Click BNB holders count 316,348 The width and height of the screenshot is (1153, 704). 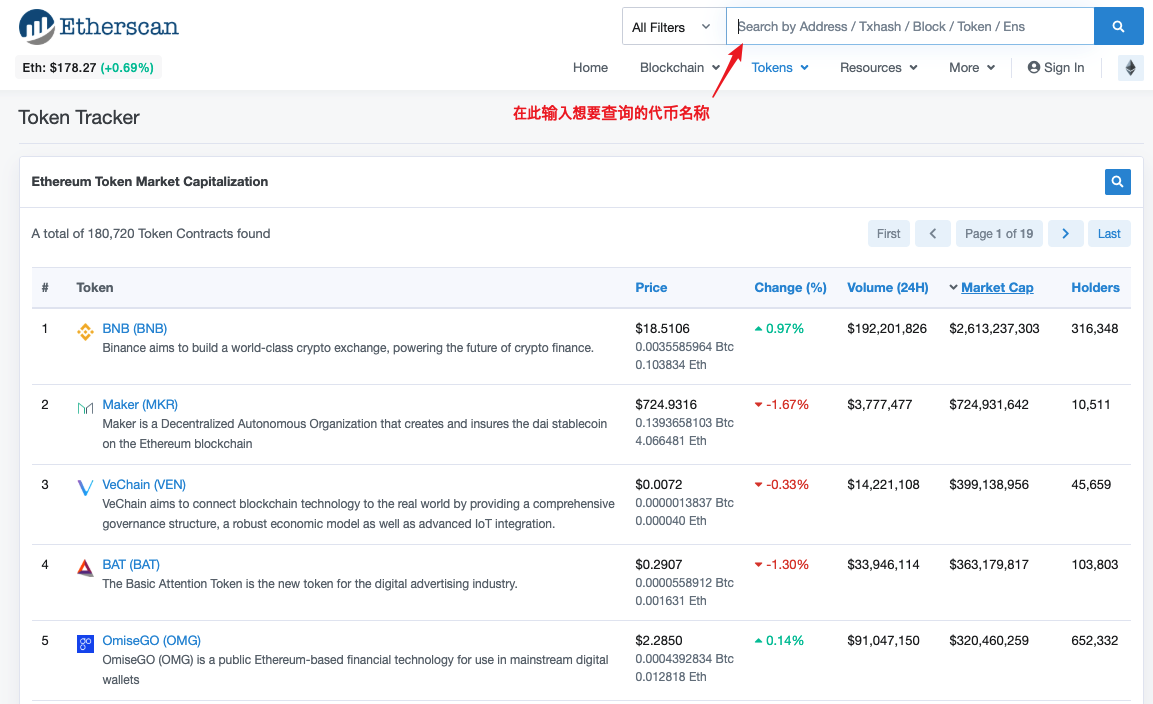click(1095, 329)
